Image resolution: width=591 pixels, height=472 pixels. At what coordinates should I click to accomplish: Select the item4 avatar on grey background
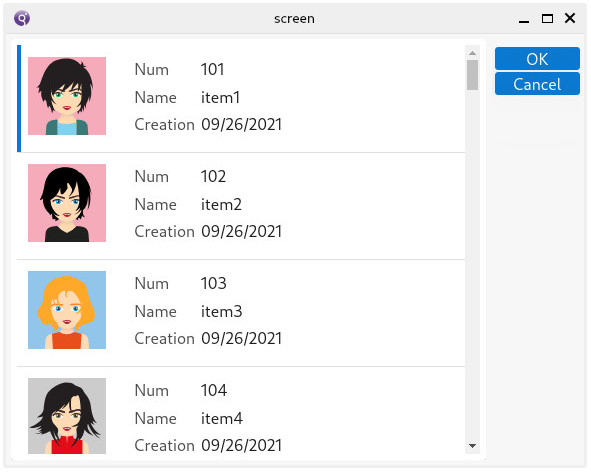click(67, 416)
